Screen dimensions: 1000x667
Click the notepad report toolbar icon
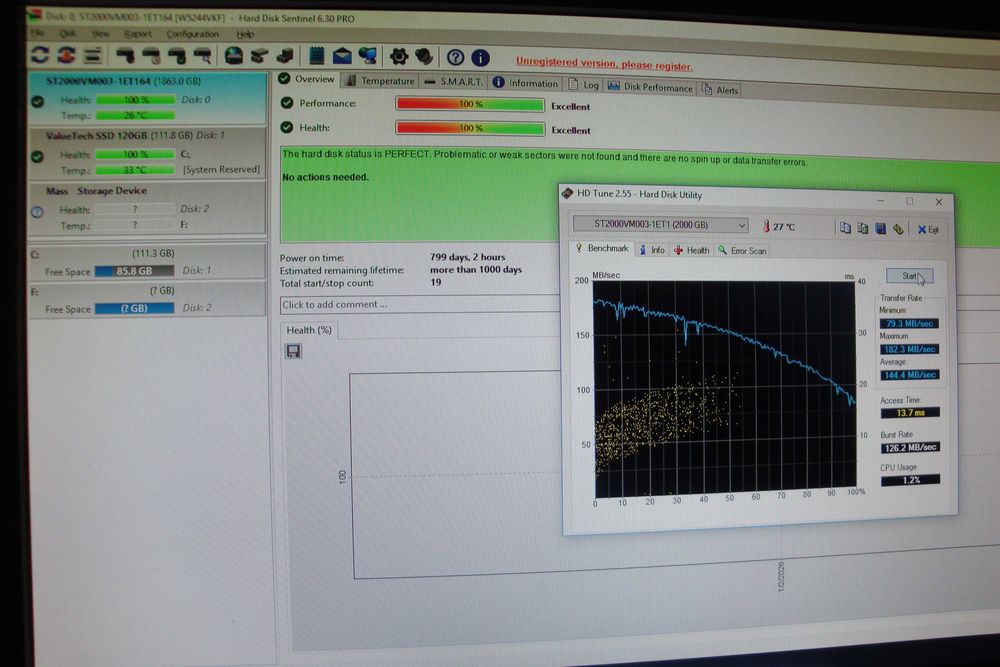(x=316, y=56)
